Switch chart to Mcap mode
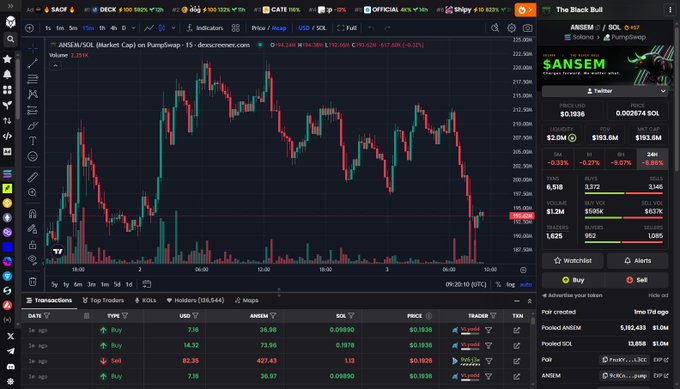Viewport: 680px width, 389px height. (279, 28)
